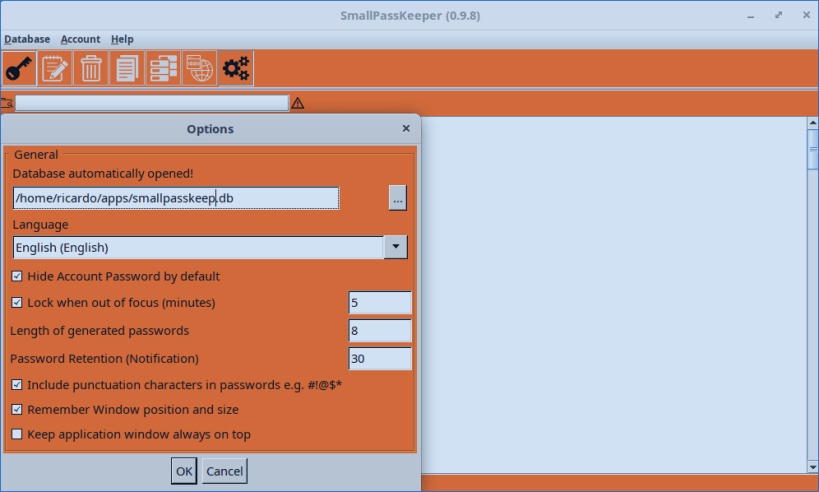819x492 pixels.
Task: Click the edit account notepad icon
Action: click(55, 68)
